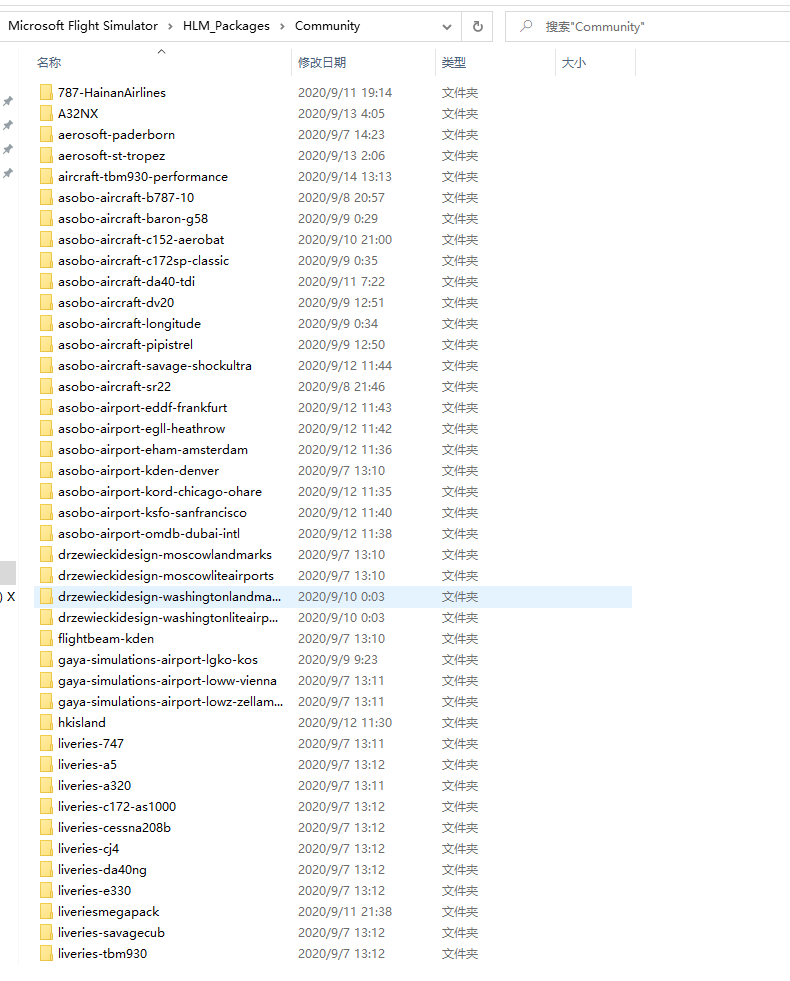
Task: Select asobo-airport-kord-chicago-ohare folder name
Action: 160,491
